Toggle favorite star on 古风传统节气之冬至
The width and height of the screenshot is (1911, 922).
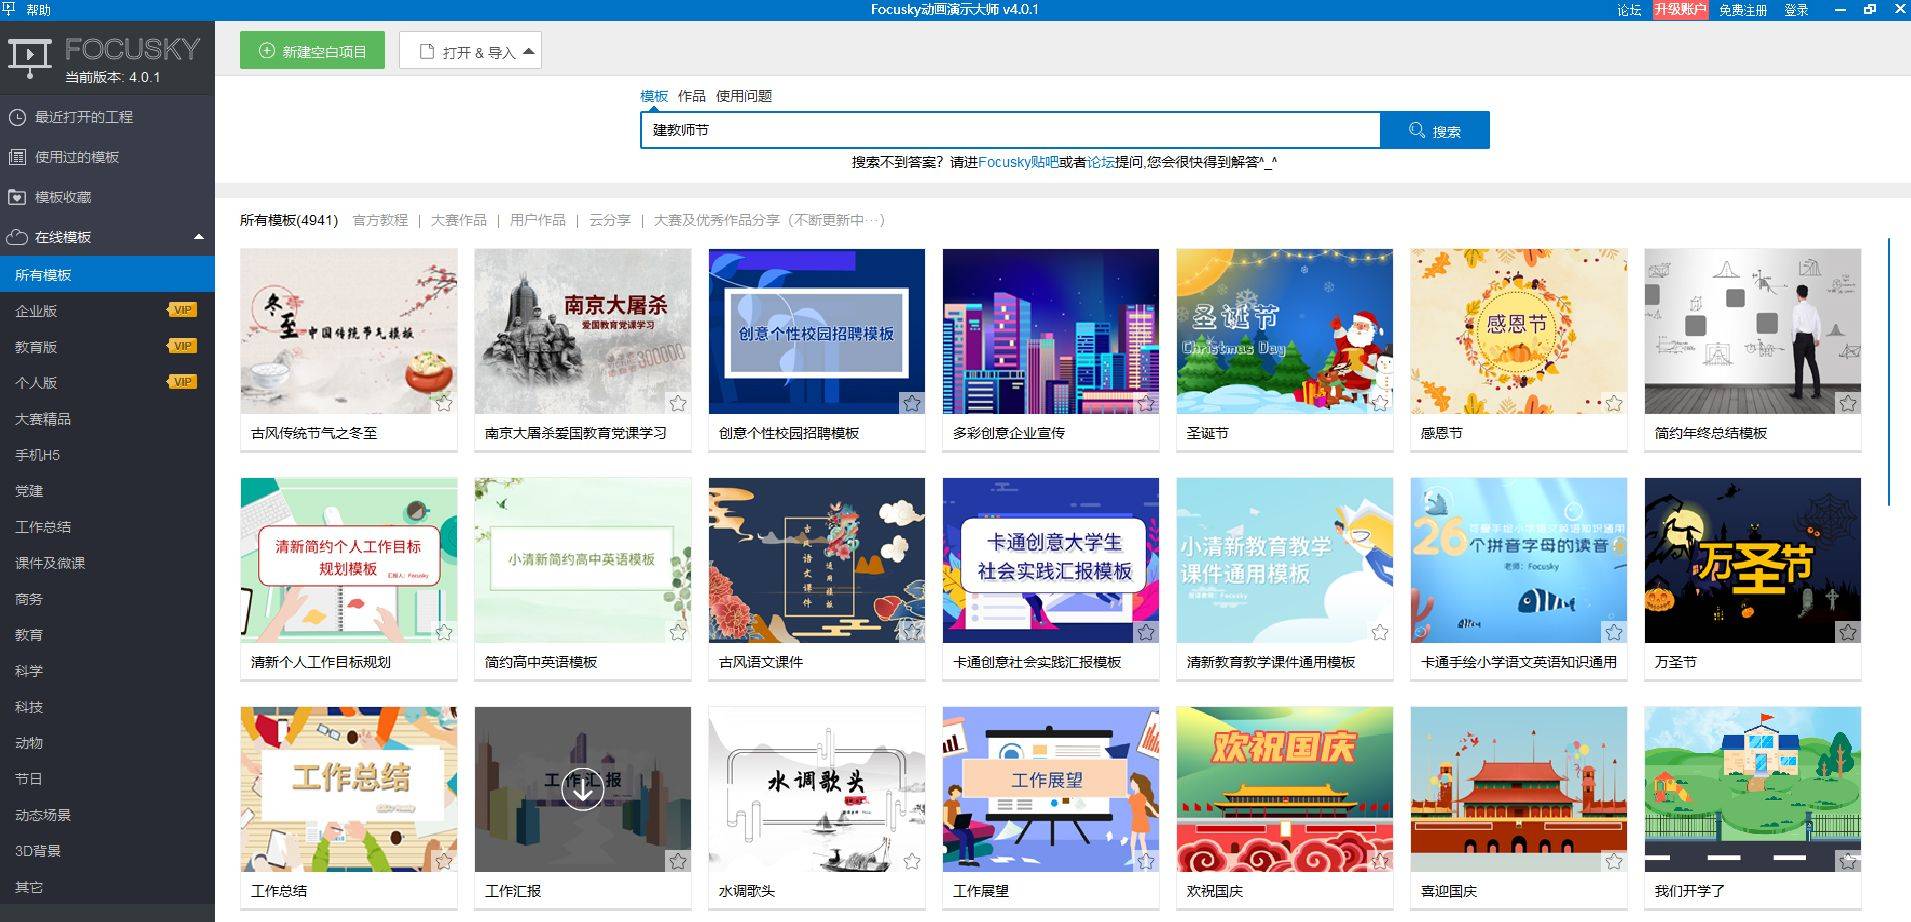444,403
